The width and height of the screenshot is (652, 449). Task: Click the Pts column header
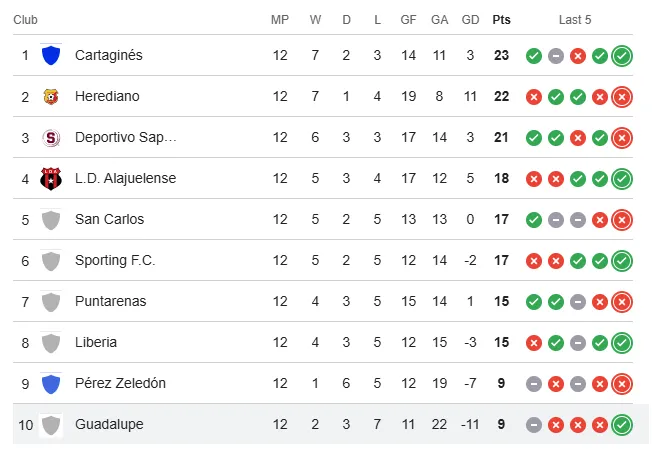click(501, 20)
